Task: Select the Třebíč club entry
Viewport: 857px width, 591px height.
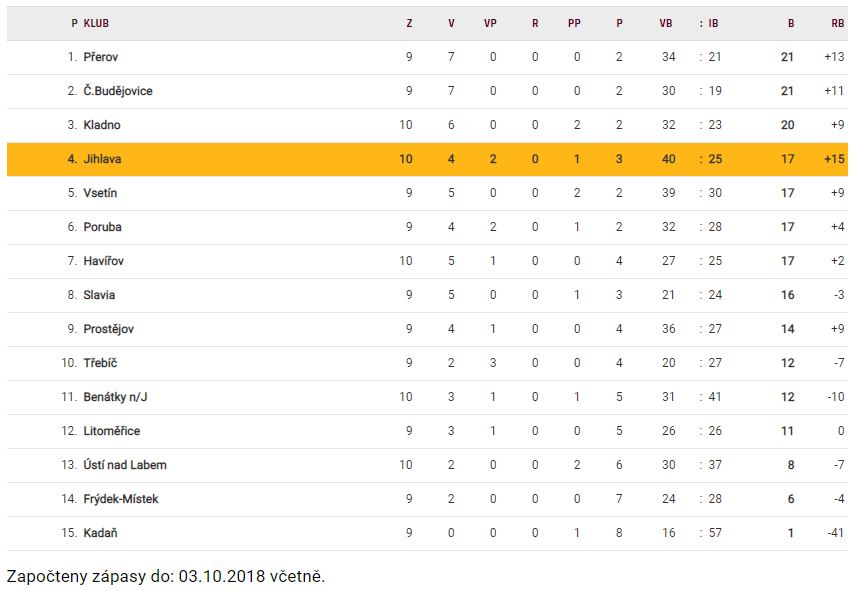Action: click(101, 363)
